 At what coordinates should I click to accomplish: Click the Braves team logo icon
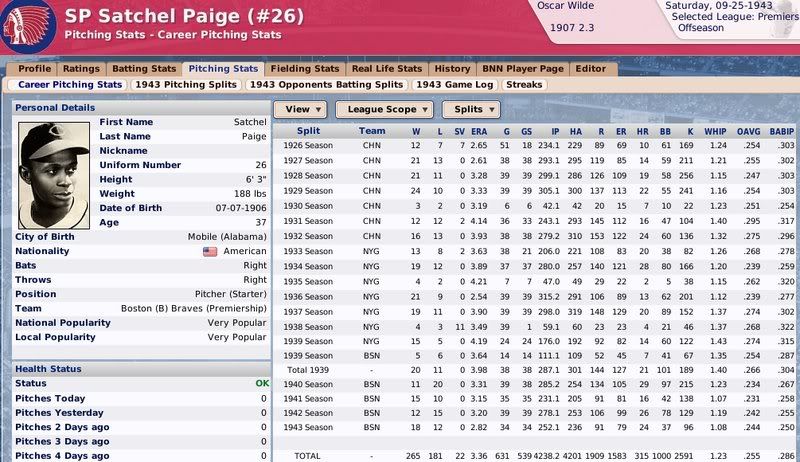click(24, 24)
